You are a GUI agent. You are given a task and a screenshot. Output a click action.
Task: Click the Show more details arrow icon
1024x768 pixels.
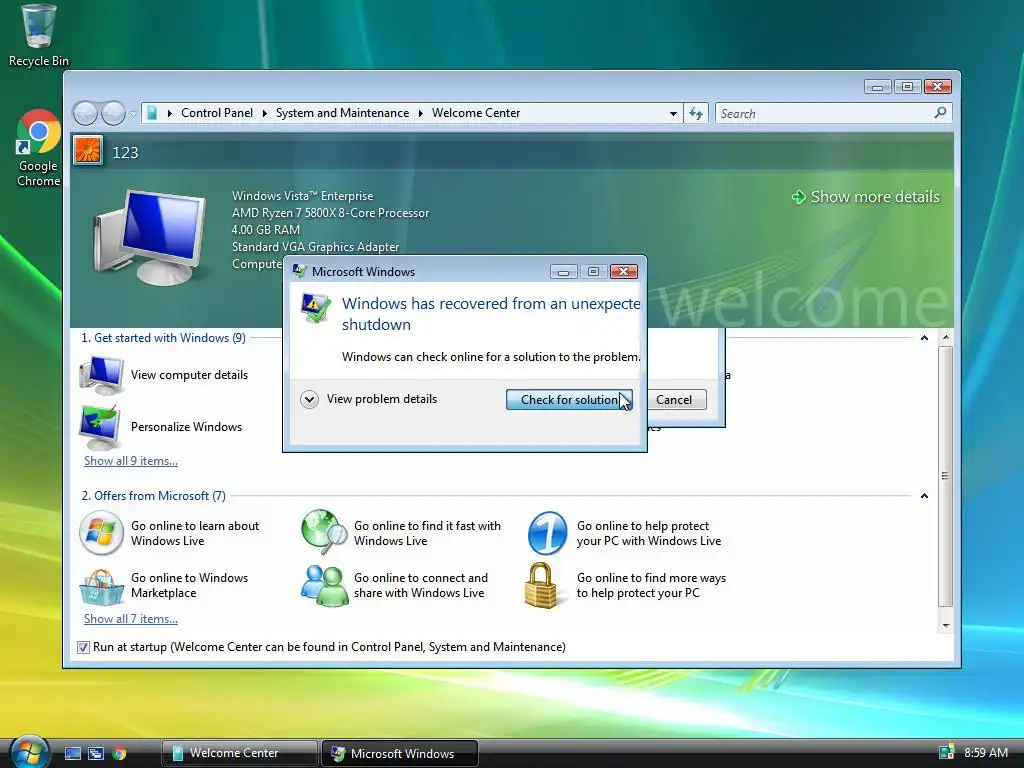(x=798, y=197)
